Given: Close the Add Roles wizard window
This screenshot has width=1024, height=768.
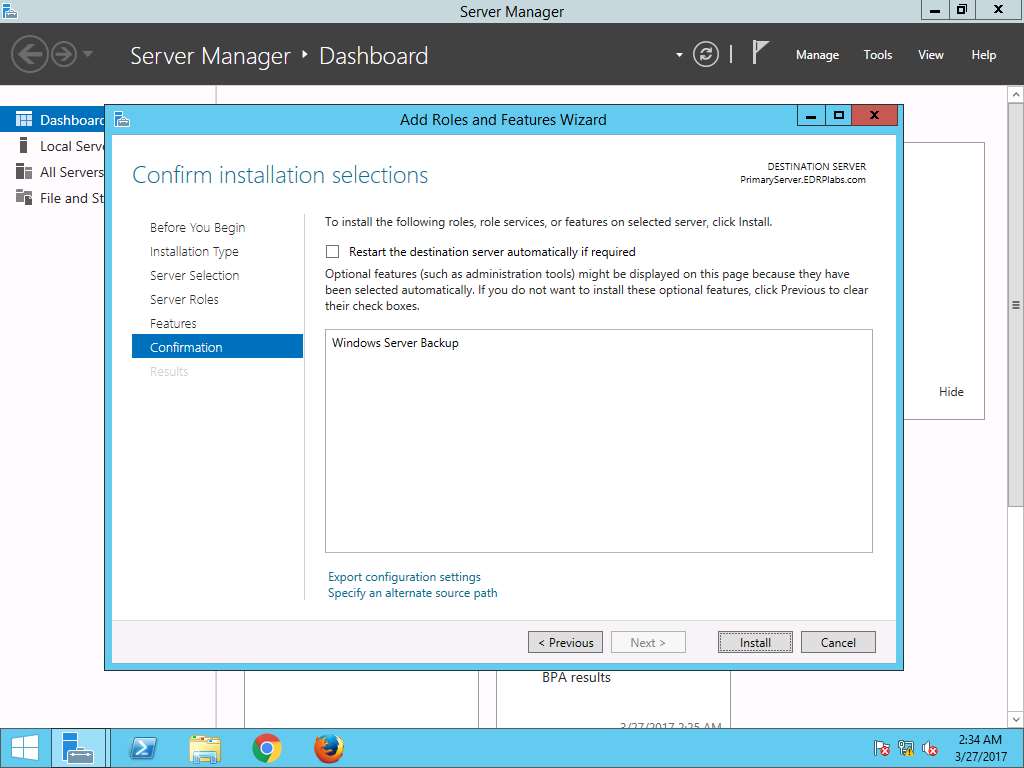Looking at the screenshot, I should coord(874,116).
